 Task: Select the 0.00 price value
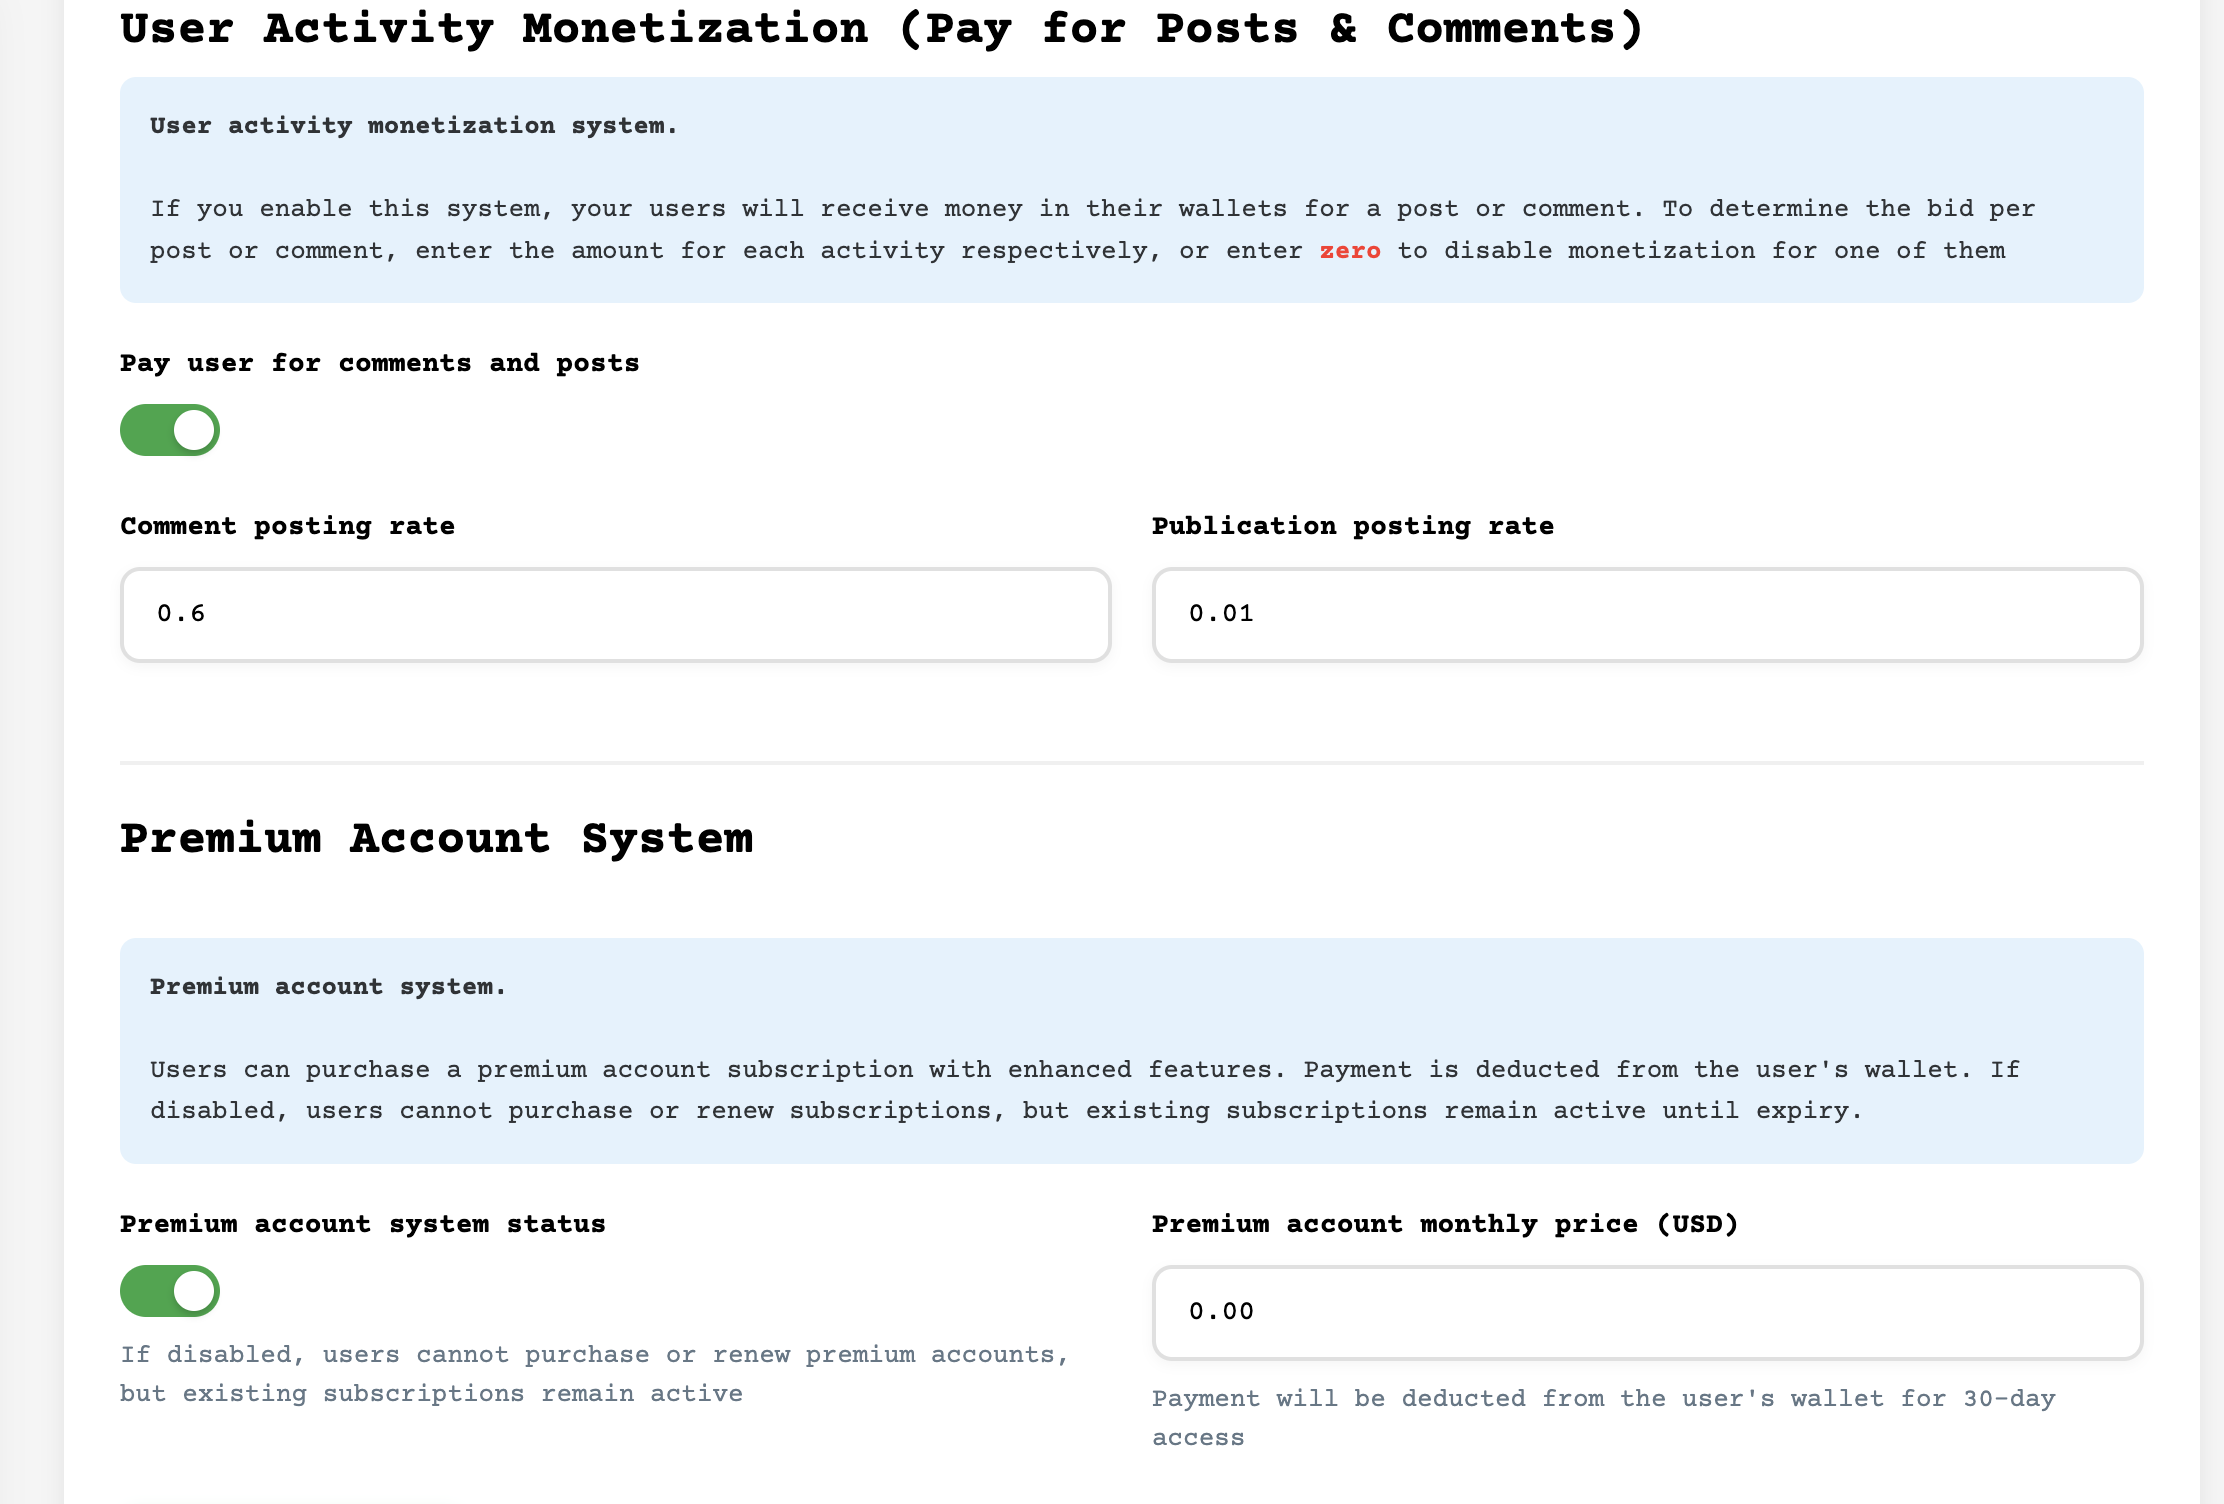point(1221,1312)
